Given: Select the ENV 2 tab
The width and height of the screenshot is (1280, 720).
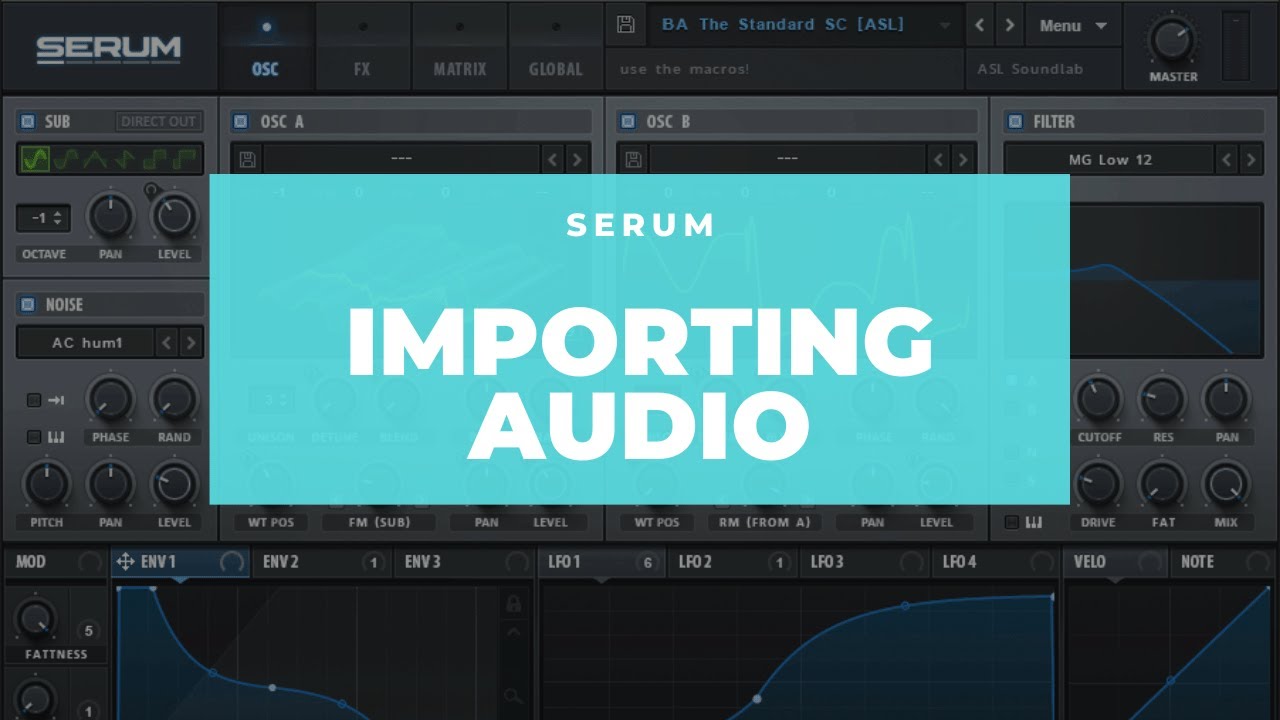Looking at the screenshot, I should coord(322,562).
